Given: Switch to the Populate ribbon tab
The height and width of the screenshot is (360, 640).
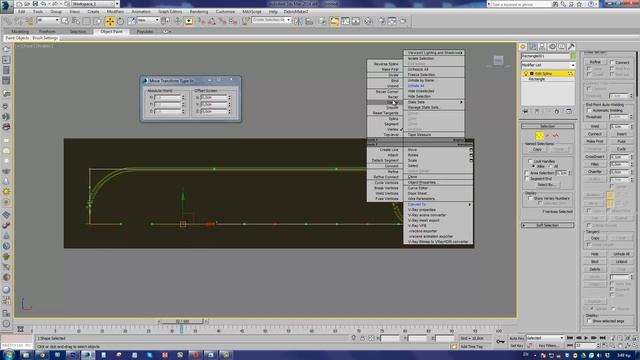Looking at the screenshot, I should pos(145,31).
